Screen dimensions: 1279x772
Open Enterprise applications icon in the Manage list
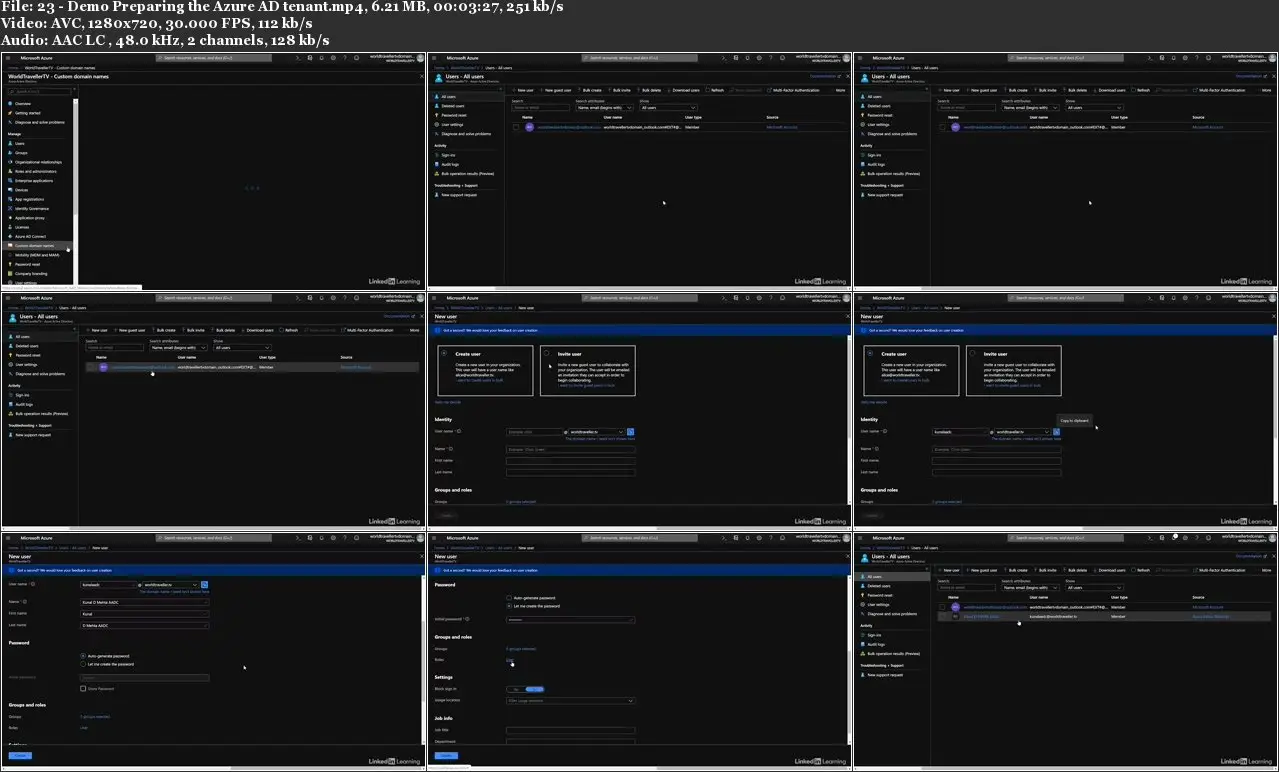click(10, 180)
